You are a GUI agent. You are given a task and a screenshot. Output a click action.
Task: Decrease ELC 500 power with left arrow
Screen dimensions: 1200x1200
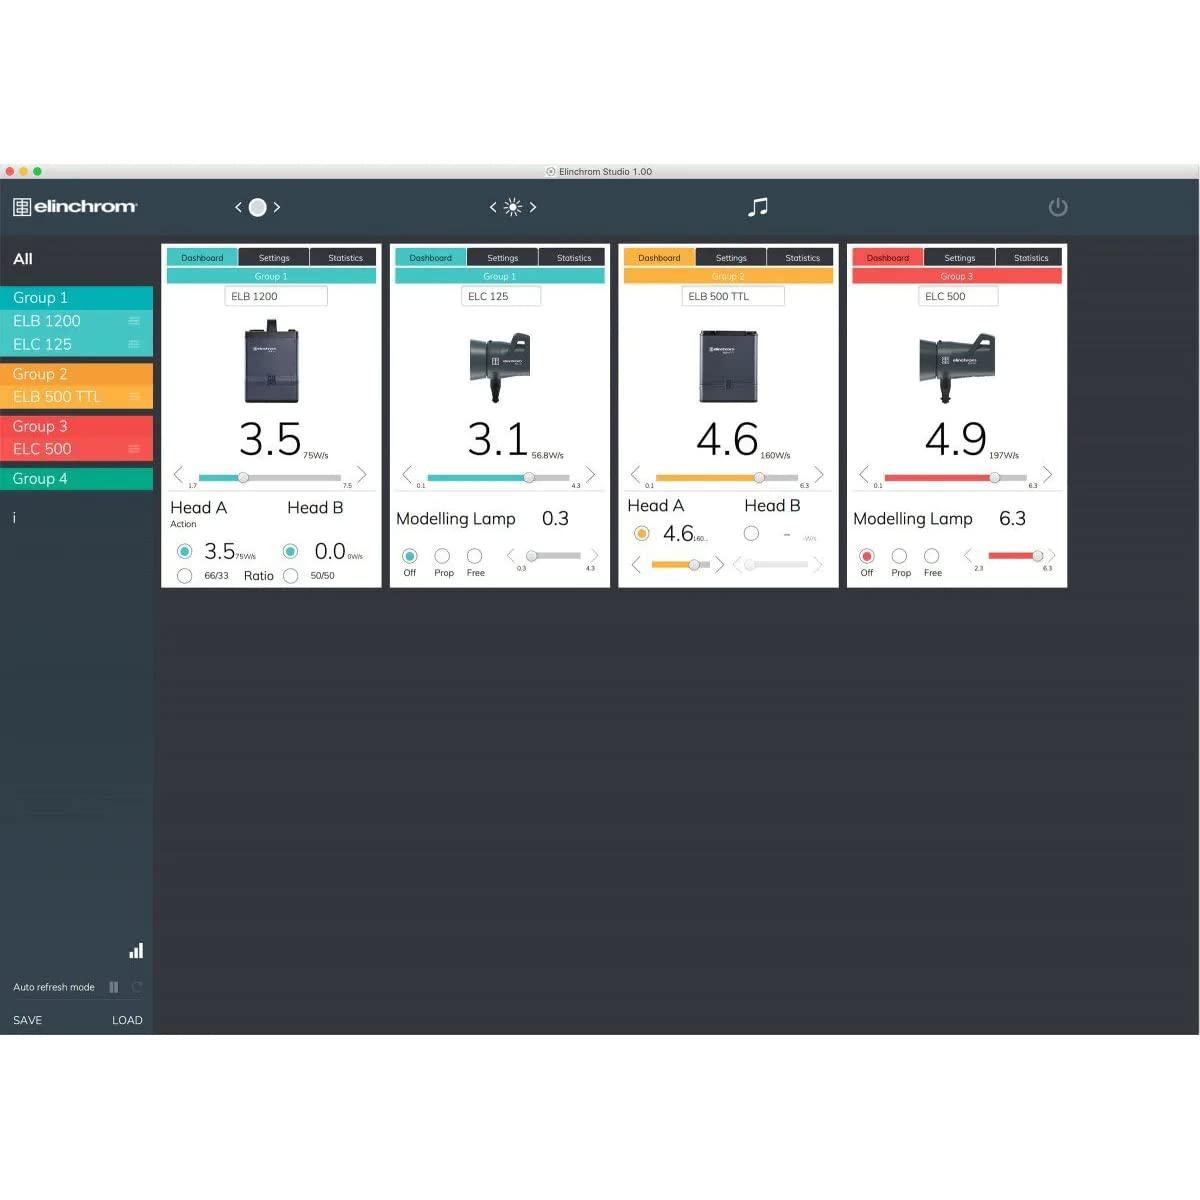(864, 474)
